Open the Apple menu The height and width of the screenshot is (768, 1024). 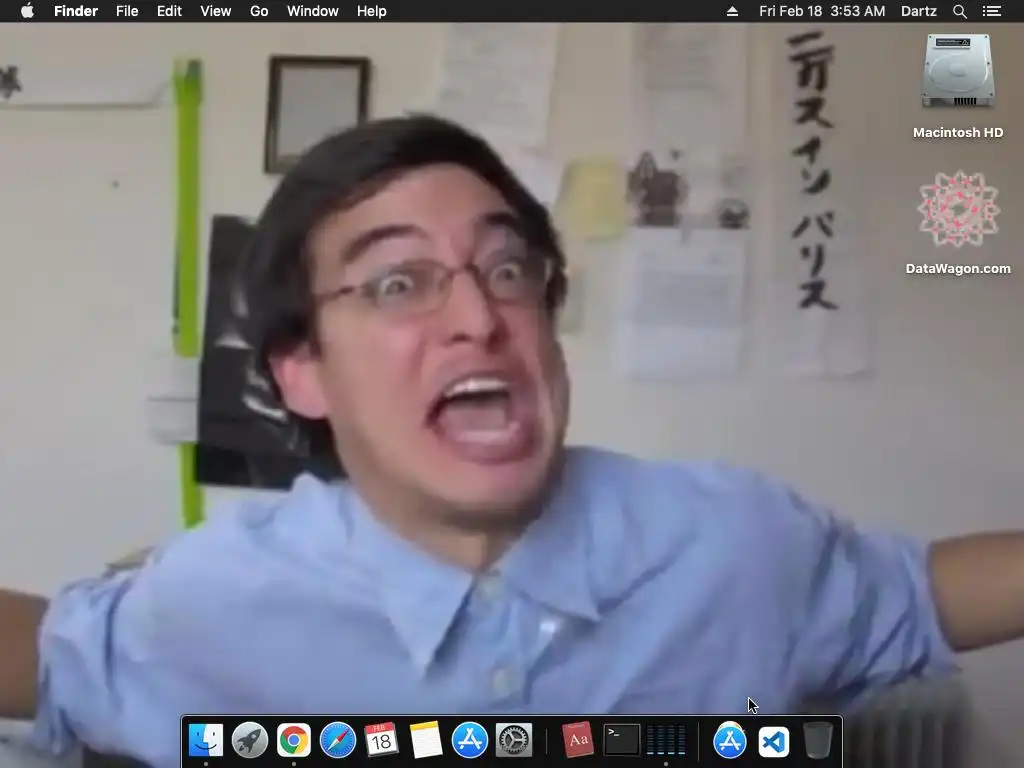tap(27, 11)
